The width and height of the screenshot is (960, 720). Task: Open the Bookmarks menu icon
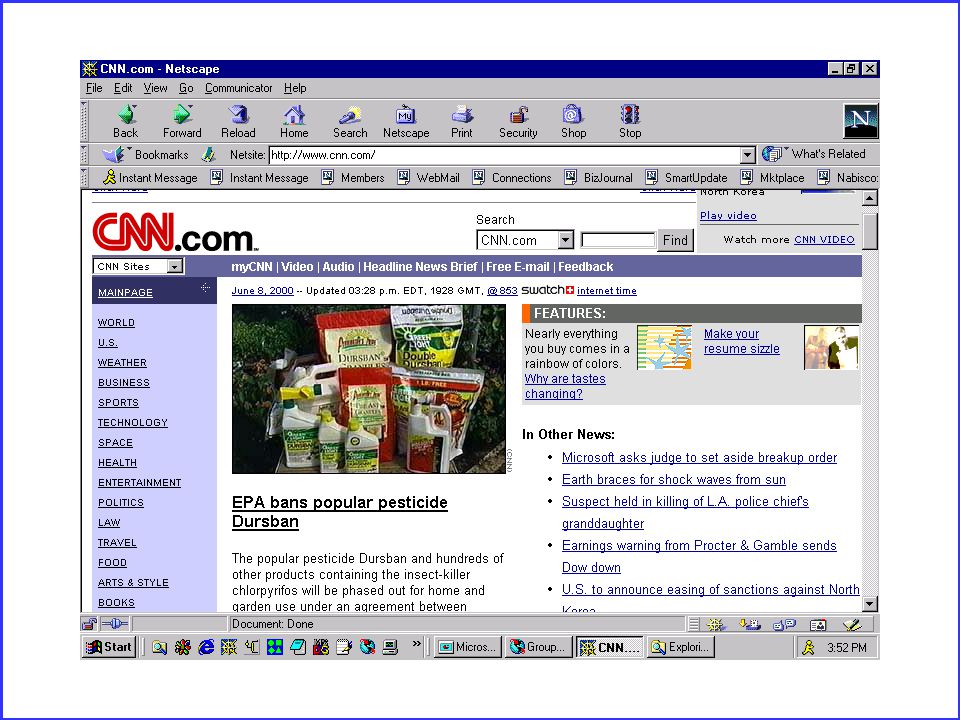point(114,154)
